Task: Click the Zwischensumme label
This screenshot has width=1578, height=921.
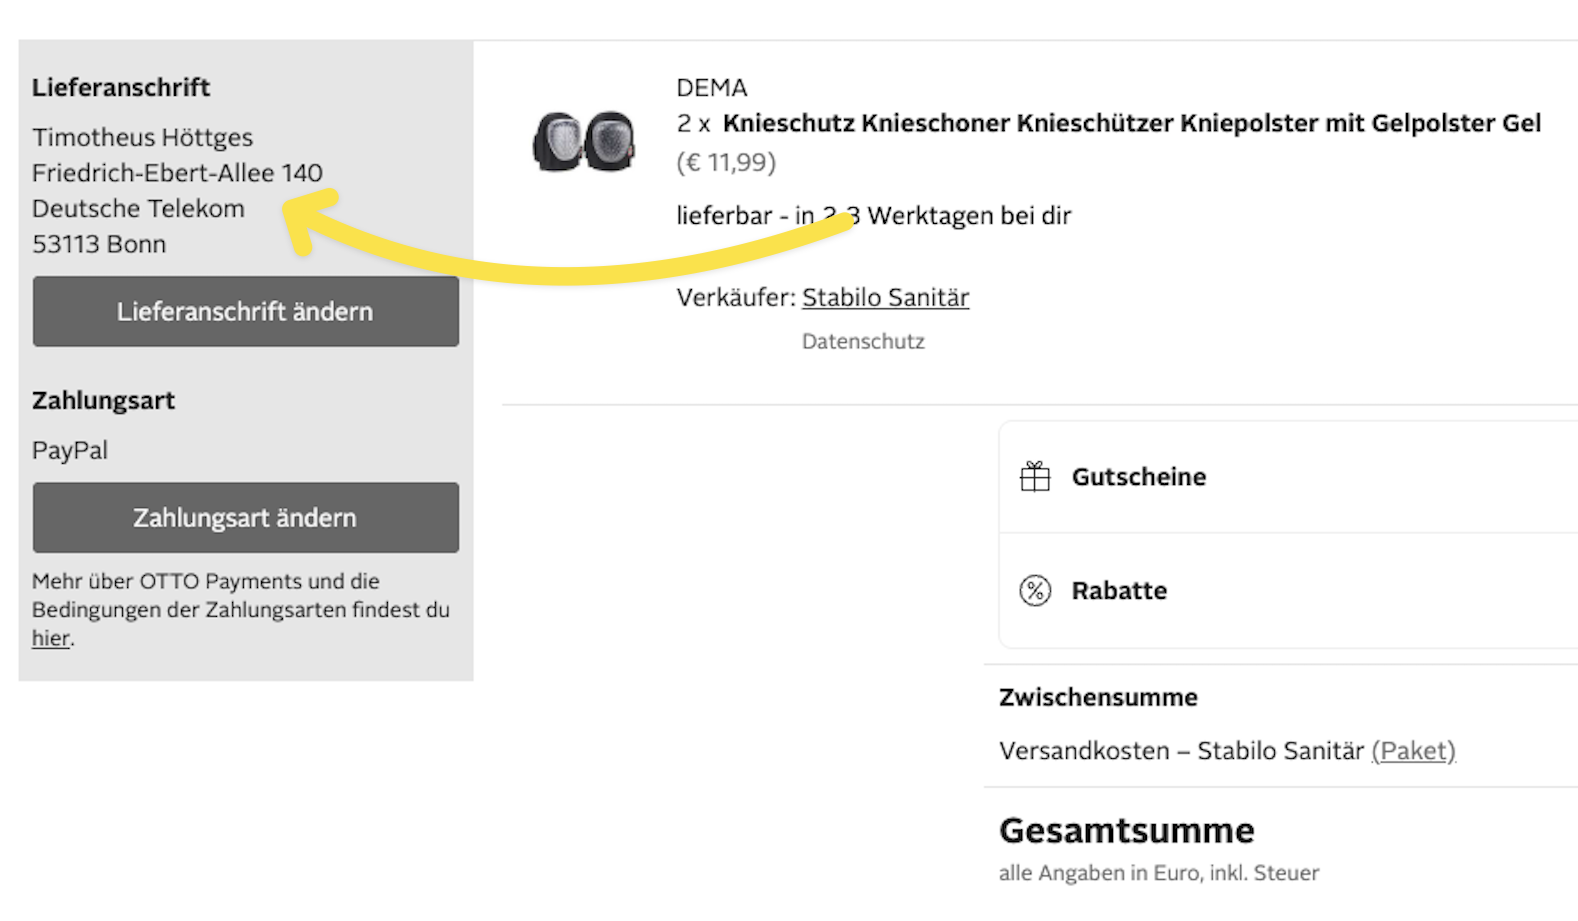Action: (1098, 698)
